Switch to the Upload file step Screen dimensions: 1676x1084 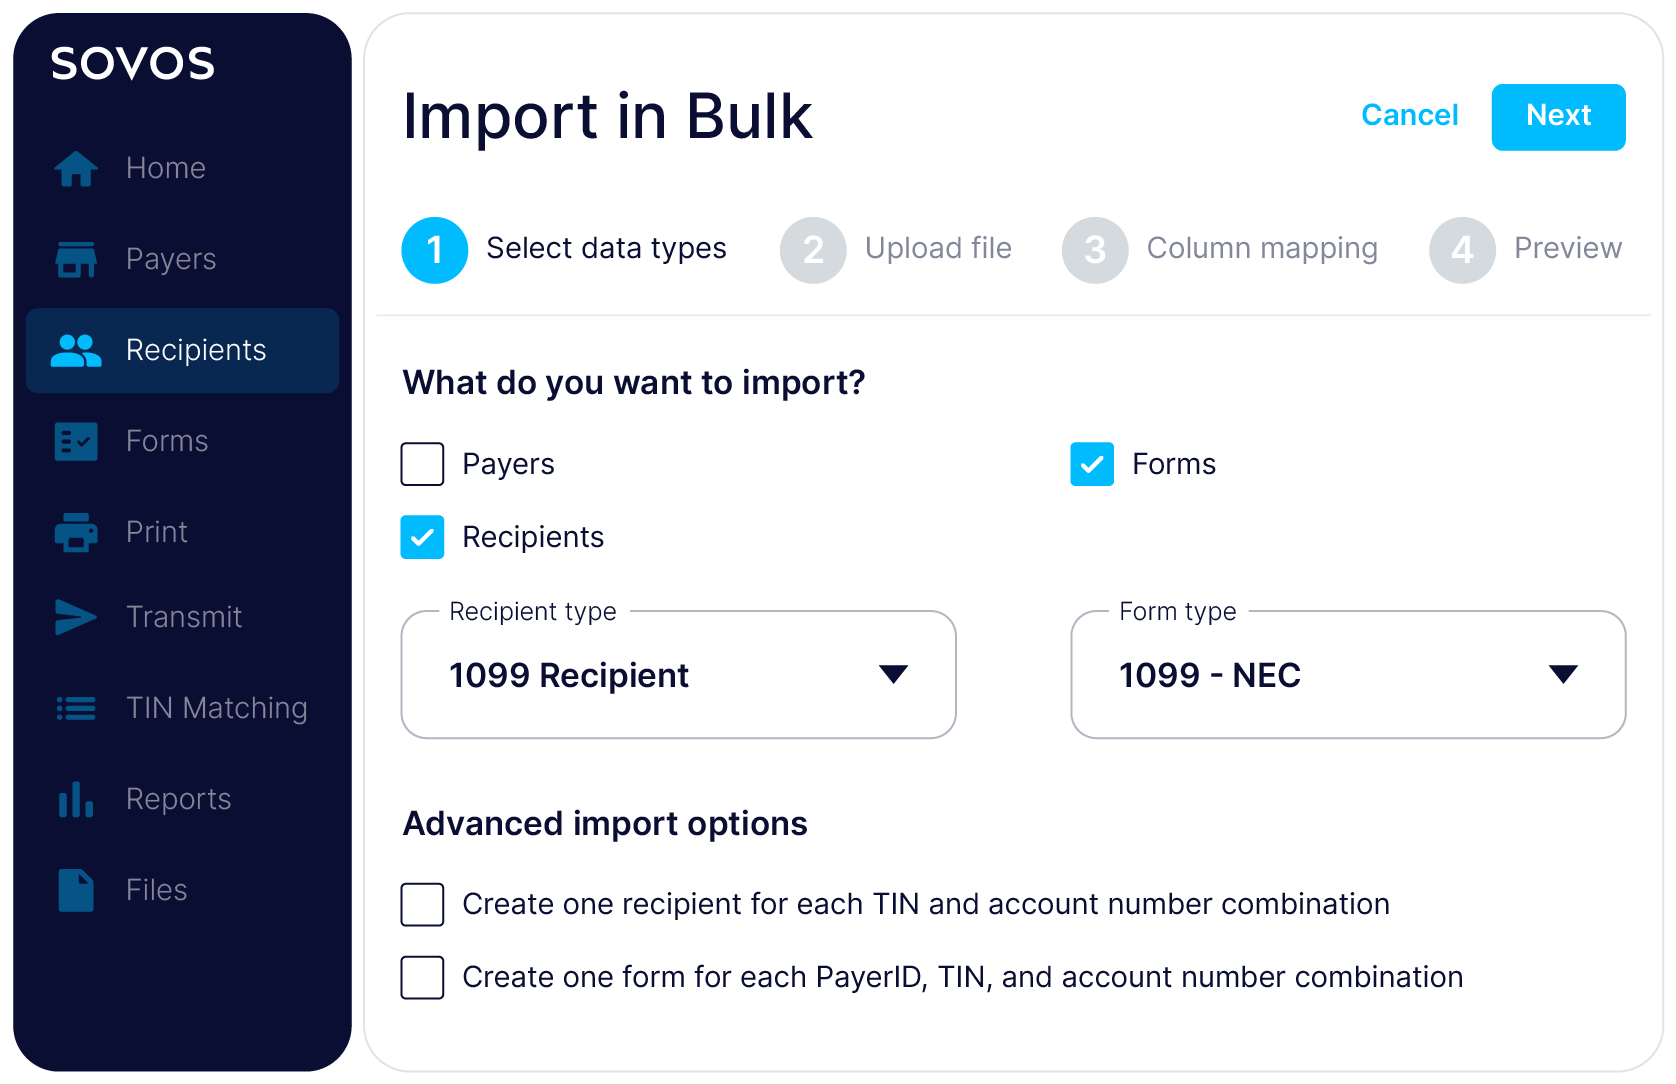pyautogui.click(x=813, y=249)
